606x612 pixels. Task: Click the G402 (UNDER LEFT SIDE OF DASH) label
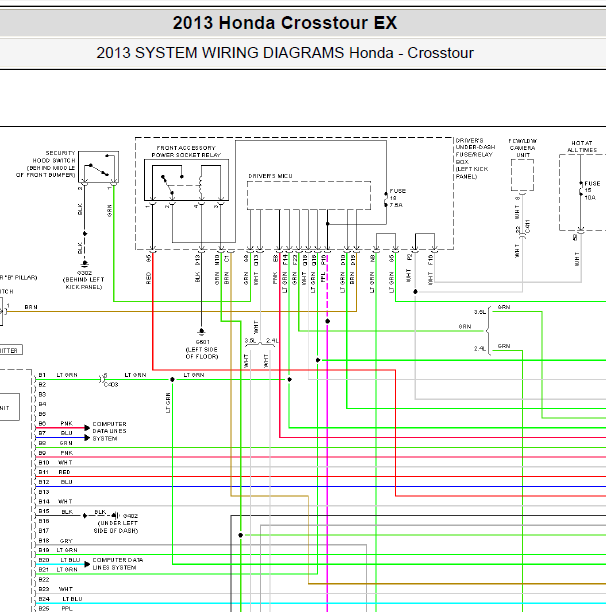click(x=117, y=523)
